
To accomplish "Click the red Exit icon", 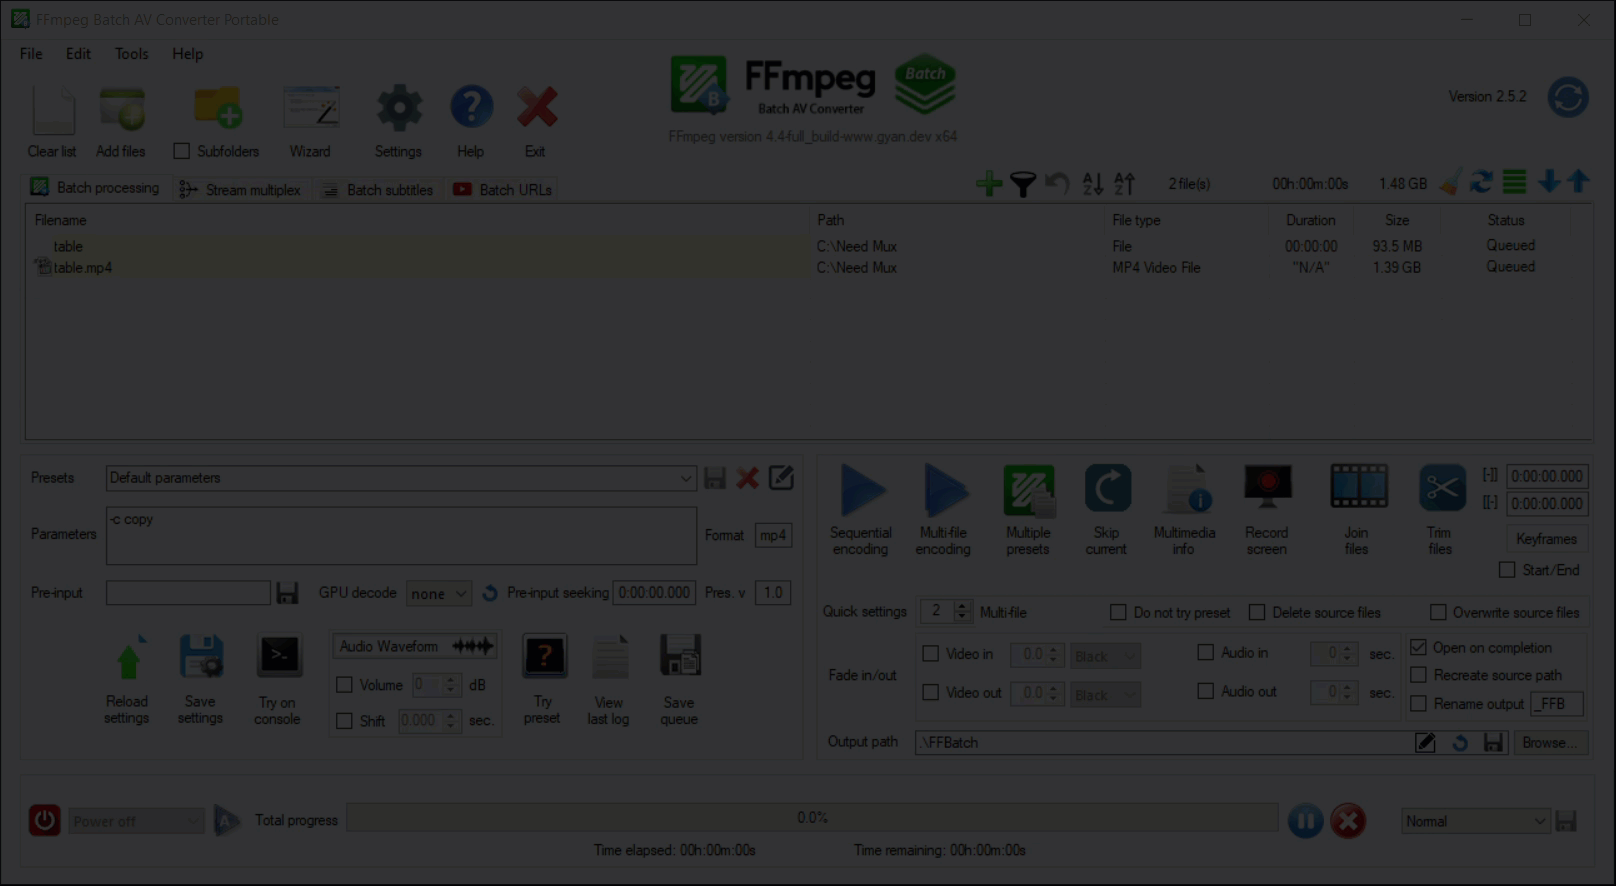I will (537, 108).
